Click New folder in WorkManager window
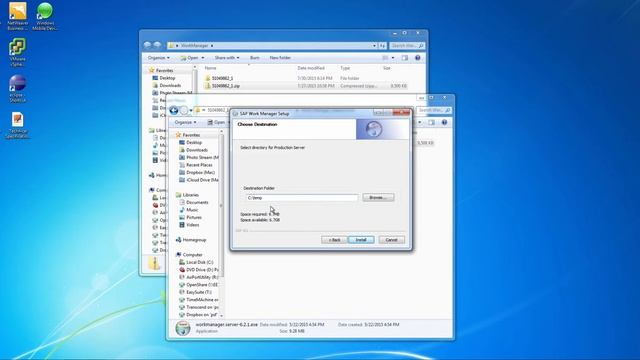 pyautogui.click(x=280, y=58)
